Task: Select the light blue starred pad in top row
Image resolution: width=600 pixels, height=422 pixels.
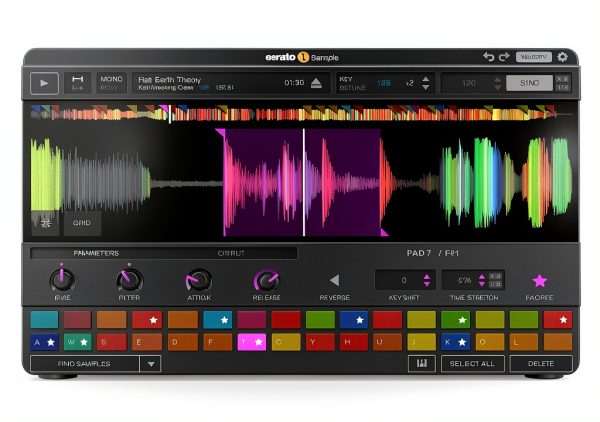Action: click(217, 320)
